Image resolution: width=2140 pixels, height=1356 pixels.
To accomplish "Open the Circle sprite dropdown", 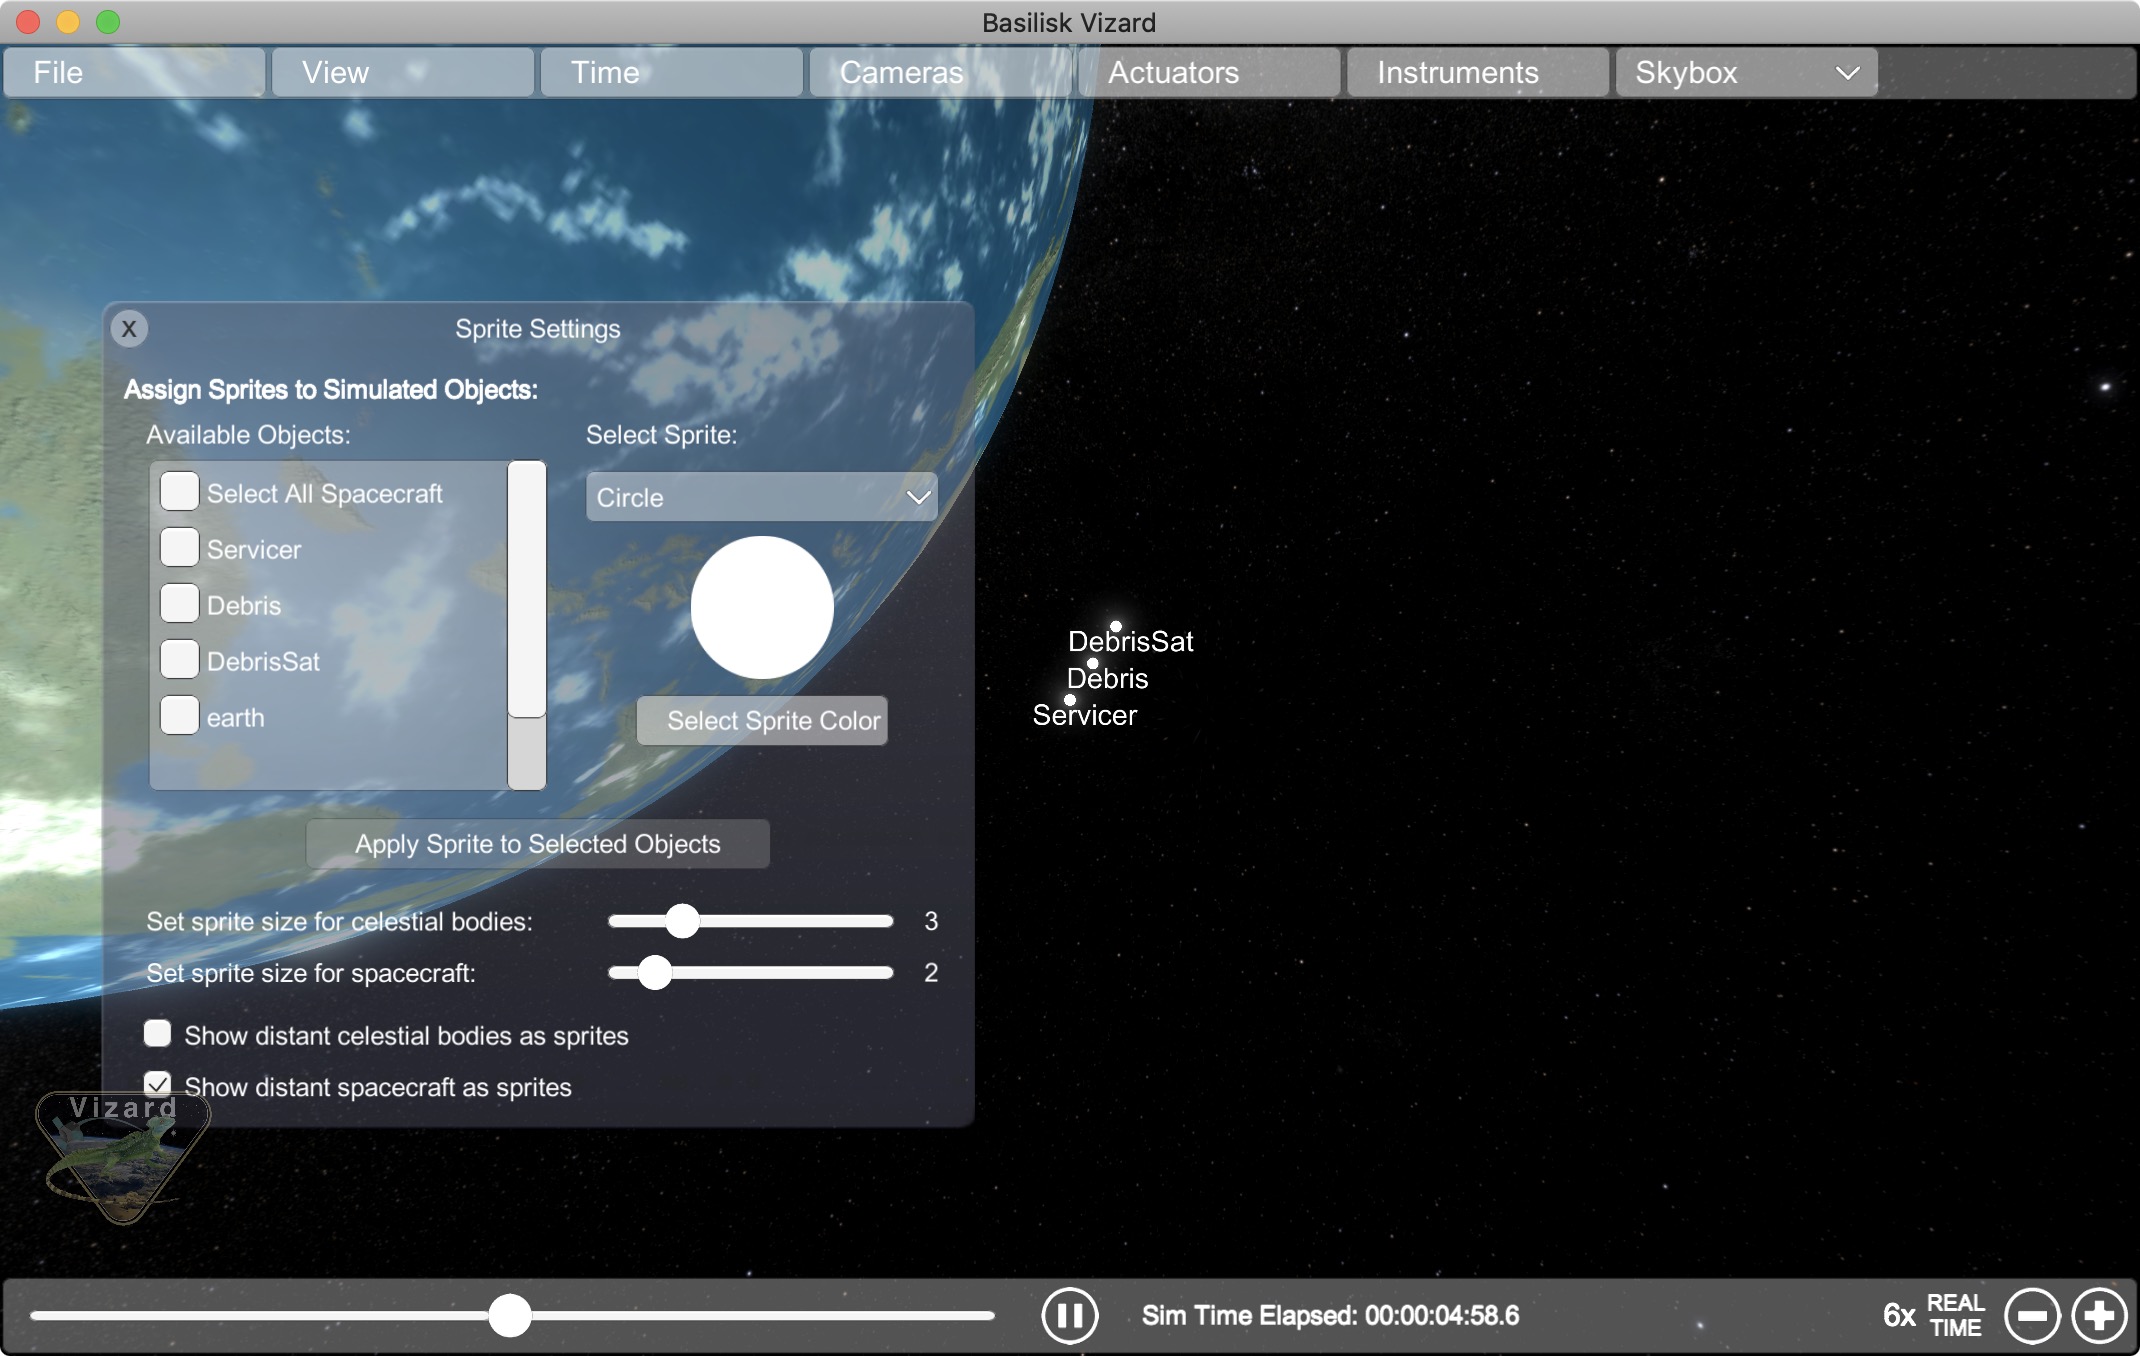I will click(761, 497).
